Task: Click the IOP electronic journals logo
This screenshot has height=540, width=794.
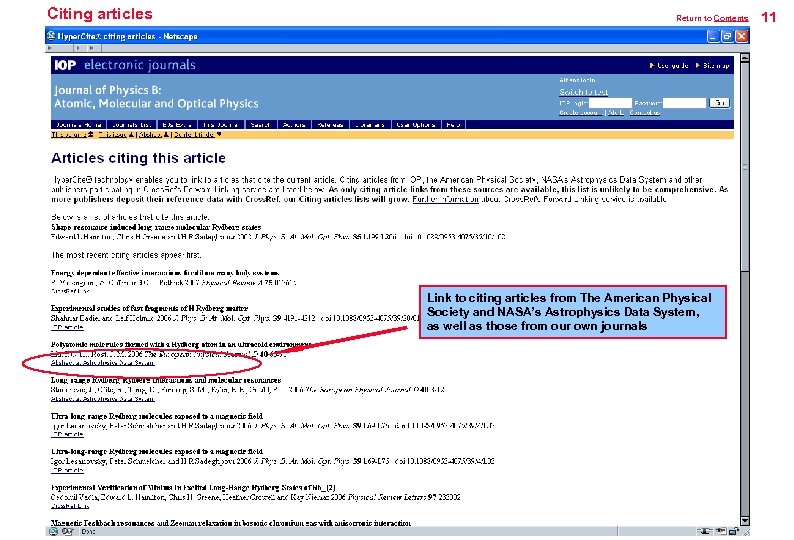Action: tap(125, 65)
